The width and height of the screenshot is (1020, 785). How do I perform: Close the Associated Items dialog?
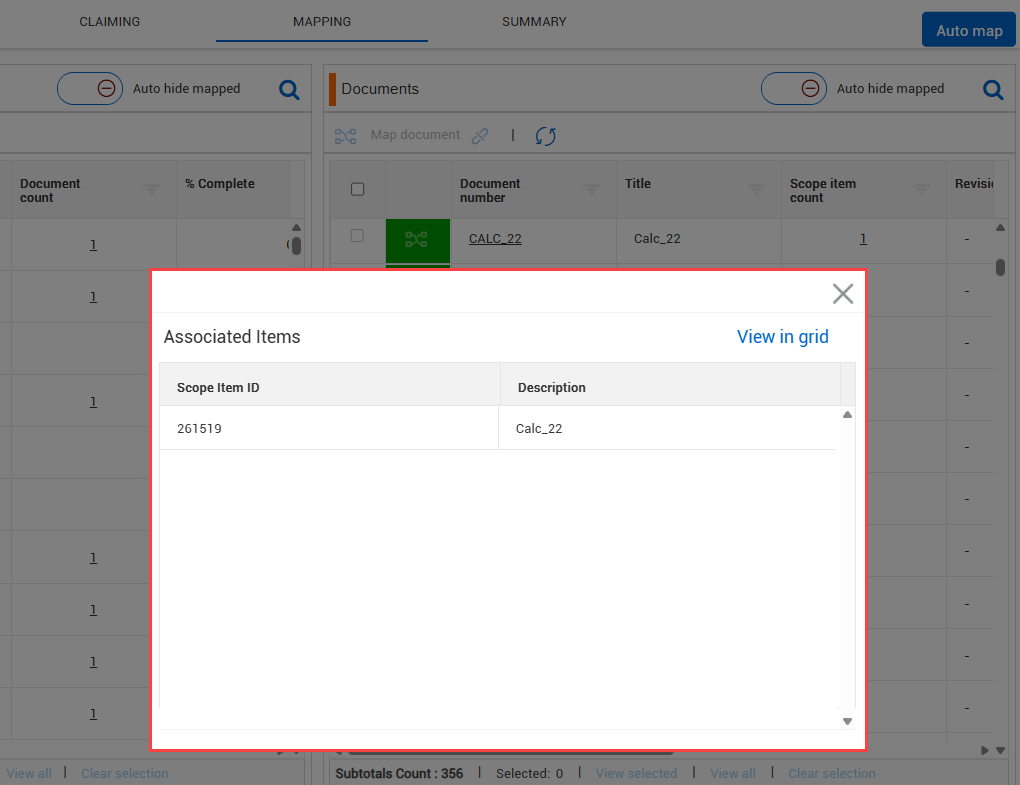[x=843, y=293]
